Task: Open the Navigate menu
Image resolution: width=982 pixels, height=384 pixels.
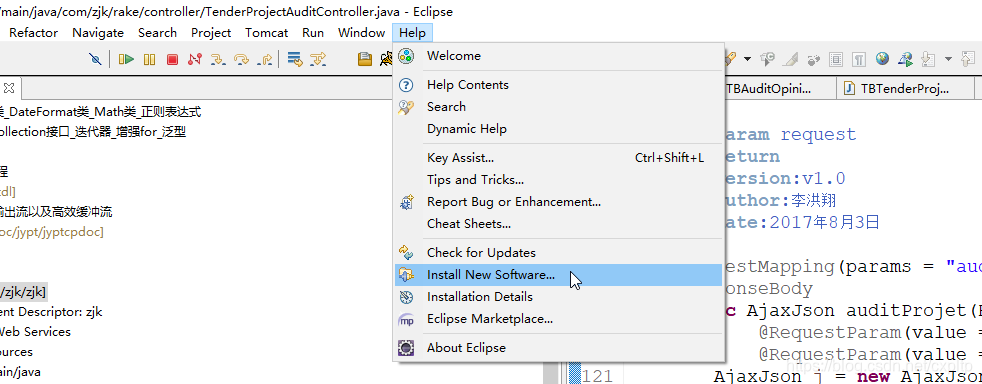Action: [98, 33]
